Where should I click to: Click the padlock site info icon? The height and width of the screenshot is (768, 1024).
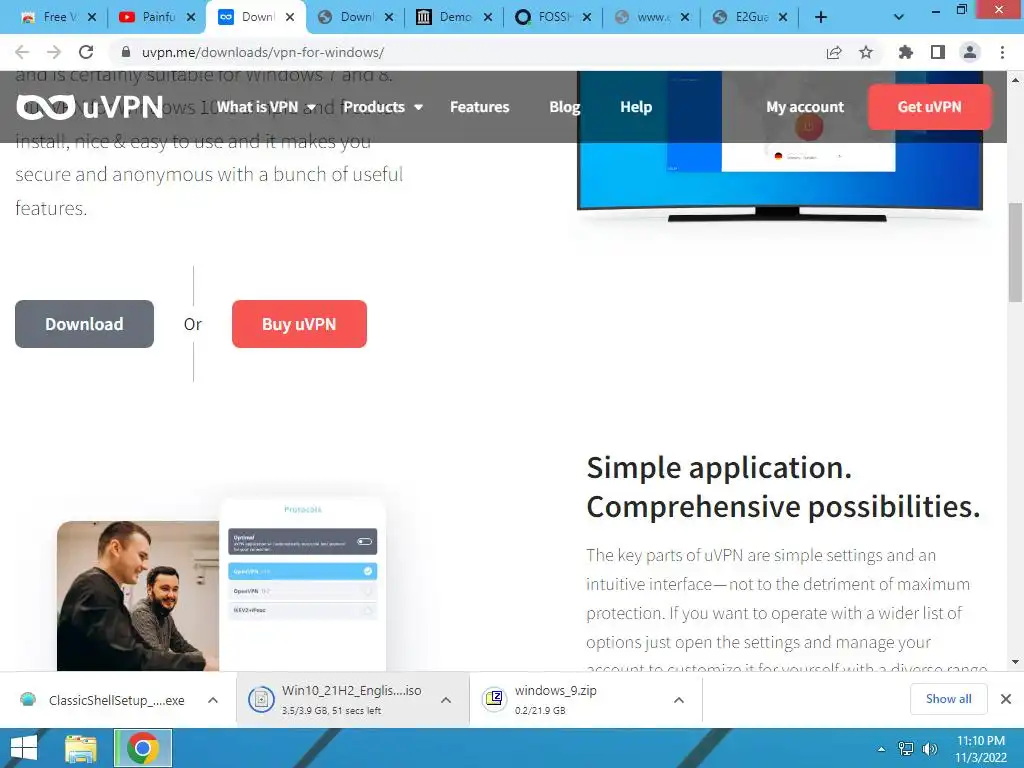pos(126,52)
